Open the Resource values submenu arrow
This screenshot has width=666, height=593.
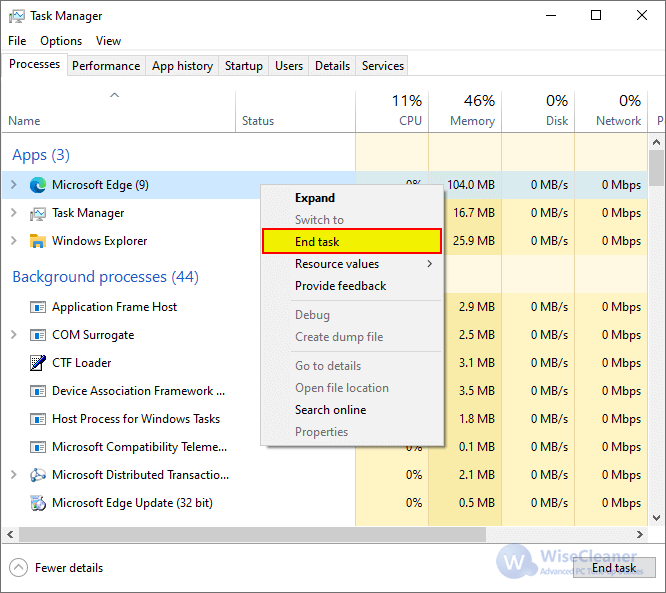tap(430, 264)
